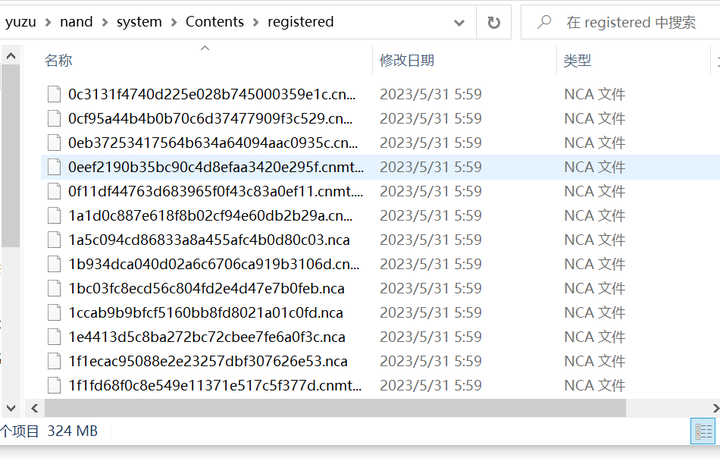This screenshot has width=720, height=461.
Task: Click file icon of 1b934dca040d02a6c6706ca919b3106d
Action: (x=54, y=264)
